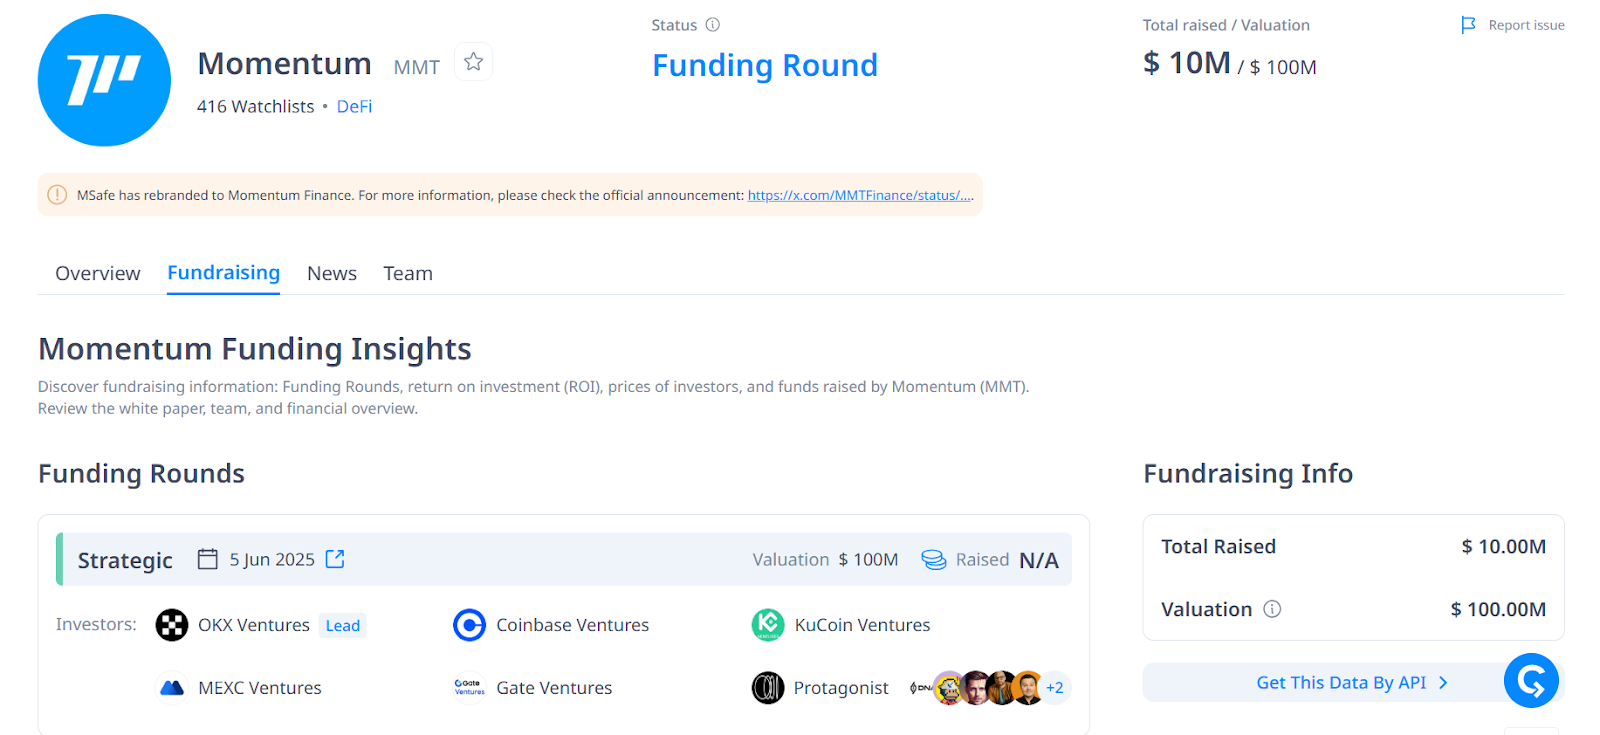
Task: Expand the +2 more investors badge
Action: [1055, 688]
